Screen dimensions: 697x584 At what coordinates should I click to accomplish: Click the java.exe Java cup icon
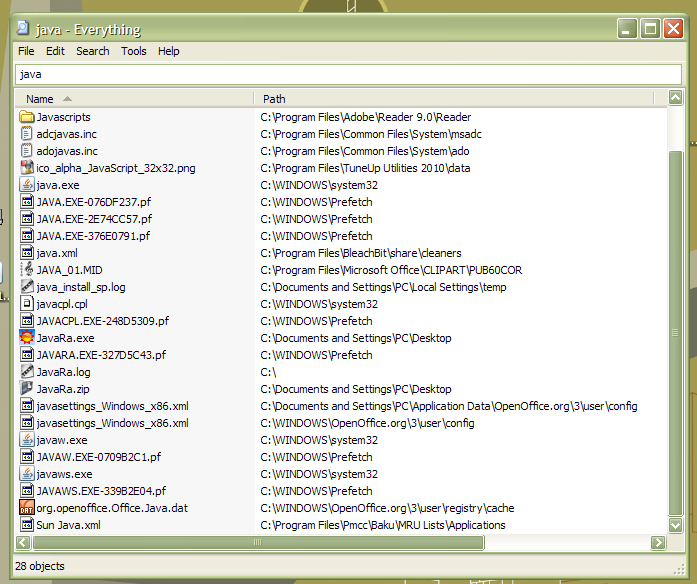pos(27,184)
